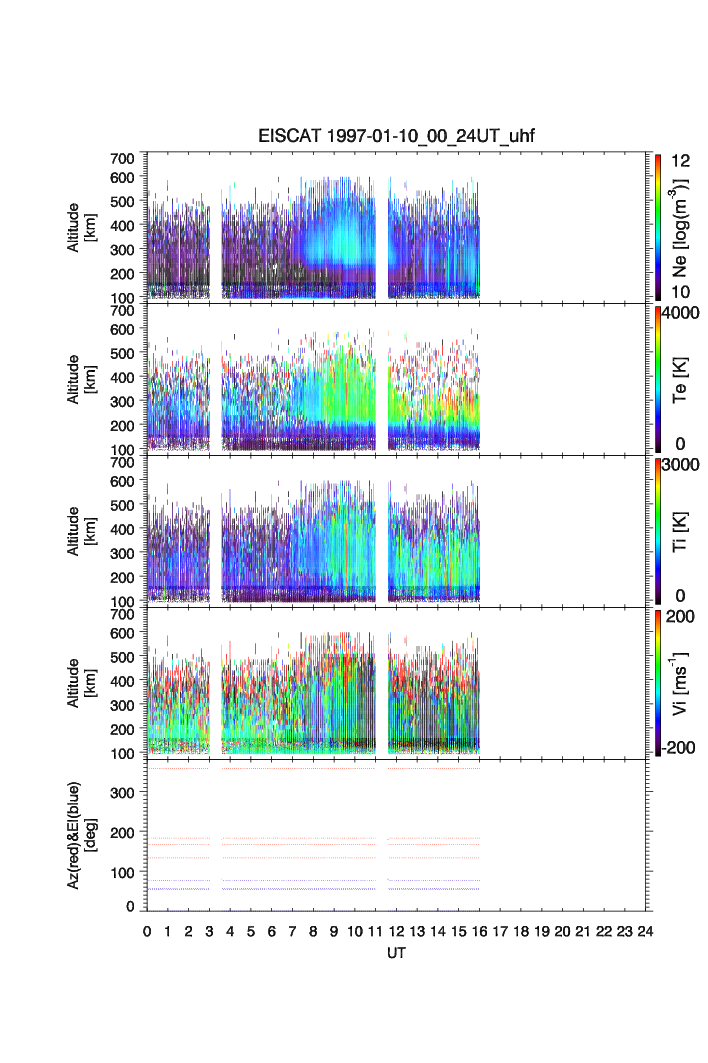Click the Altitude [km] label of Ne panel

point(81,228)
